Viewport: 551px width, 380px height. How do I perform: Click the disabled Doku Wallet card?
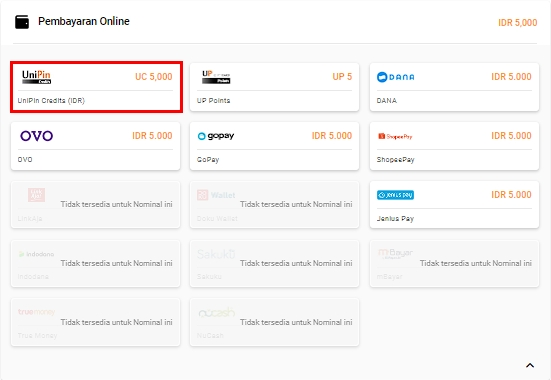(x=274, y=205)
